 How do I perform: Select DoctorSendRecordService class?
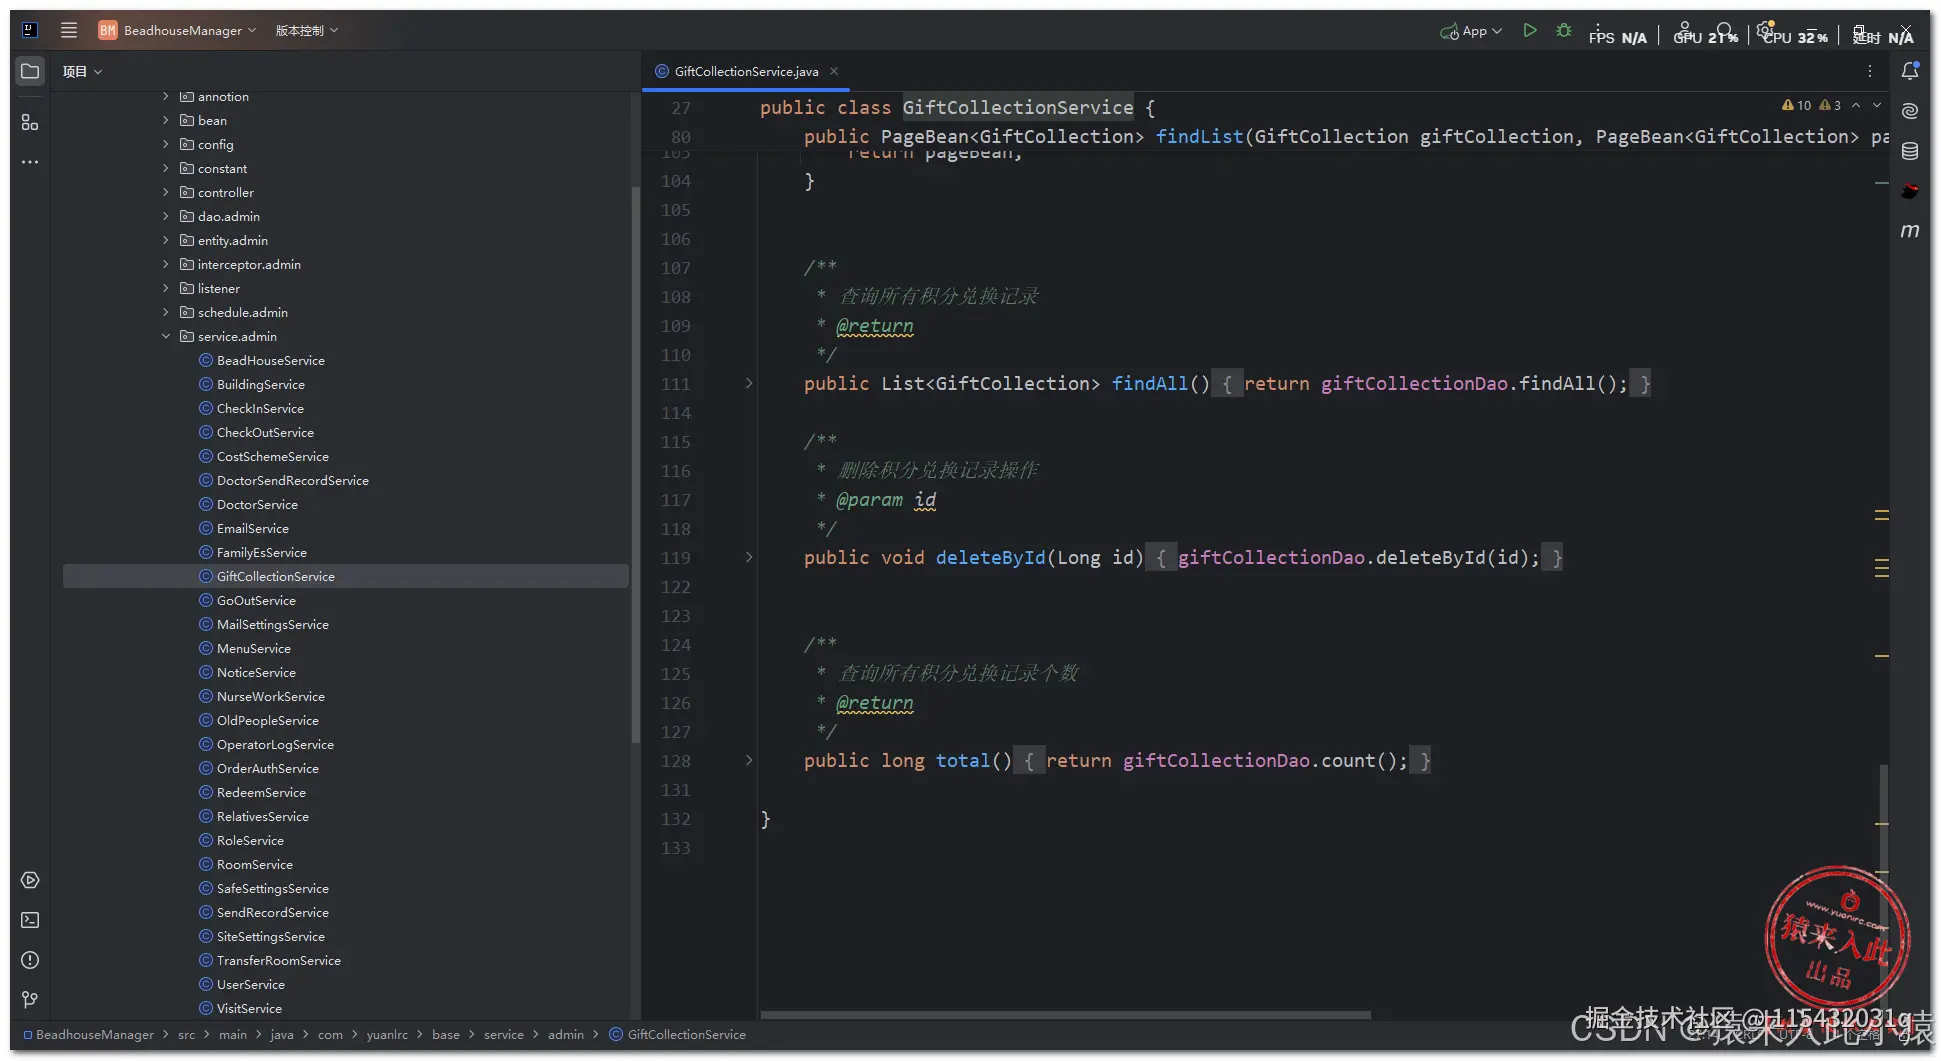coord(292,480)
